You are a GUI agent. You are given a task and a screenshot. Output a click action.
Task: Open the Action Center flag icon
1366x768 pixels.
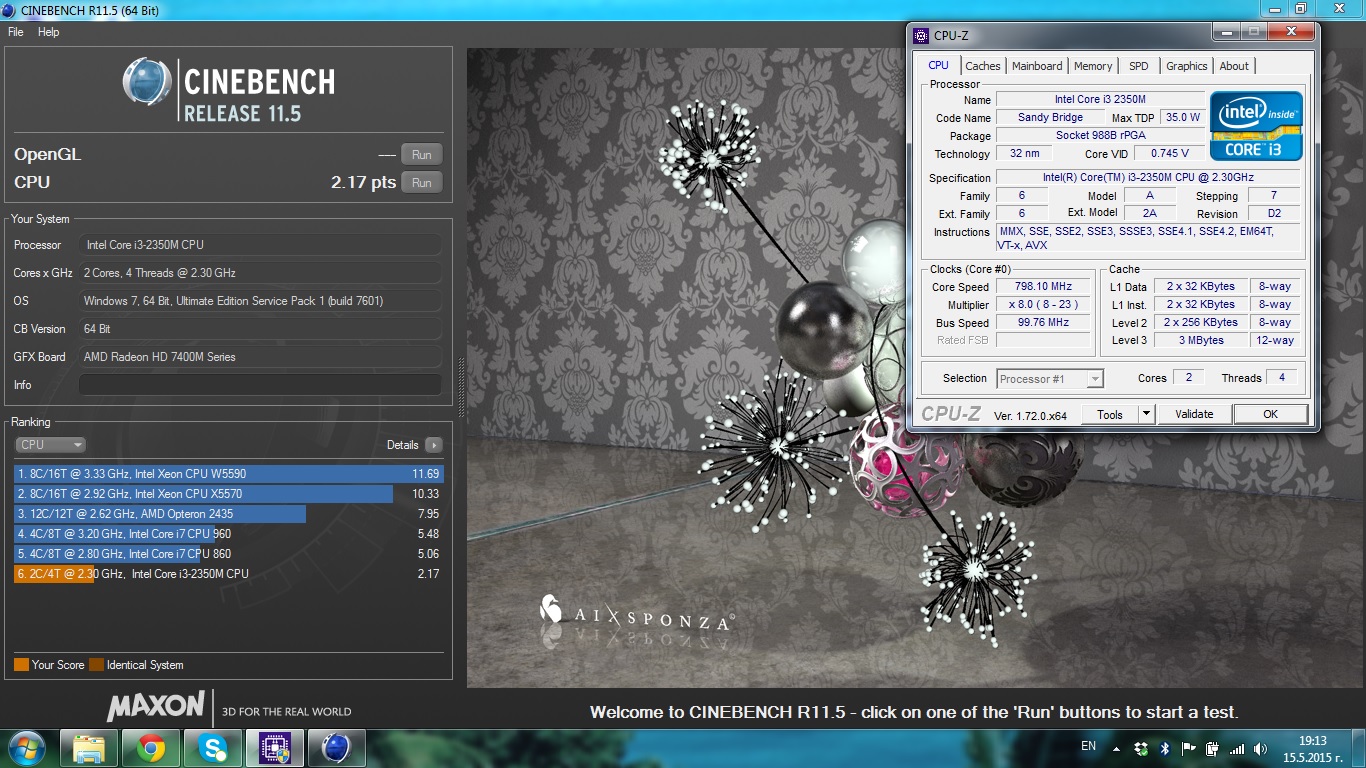pyautogui.click(x=1188, y=748)
